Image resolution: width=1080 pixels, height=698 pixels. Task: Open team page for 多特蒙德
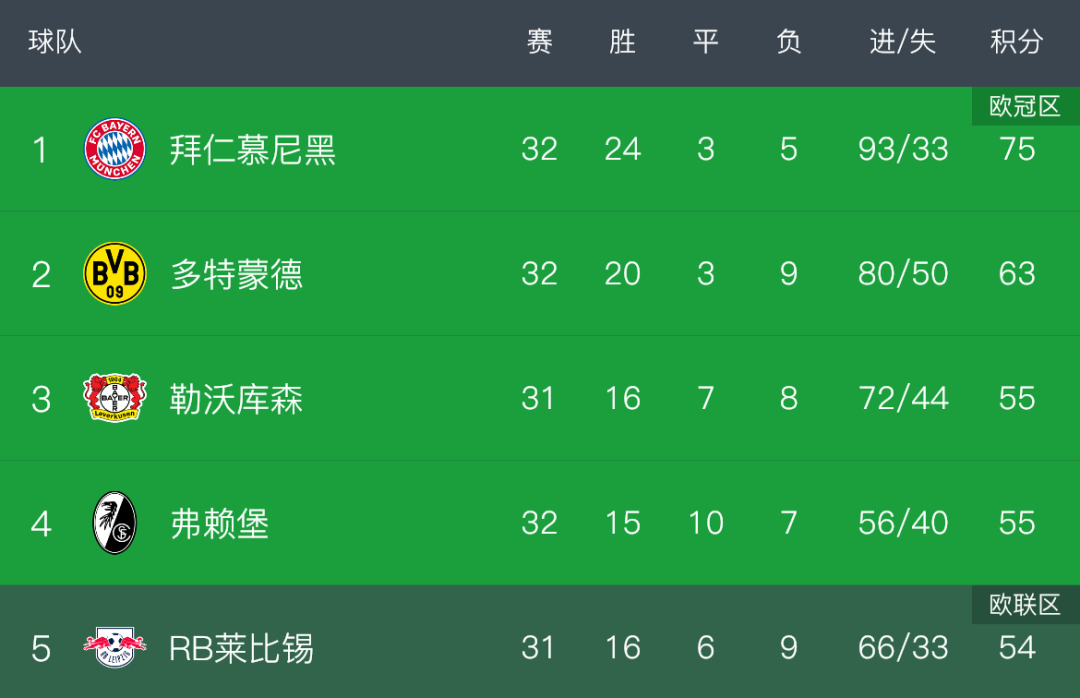click(x=236, y=274)
